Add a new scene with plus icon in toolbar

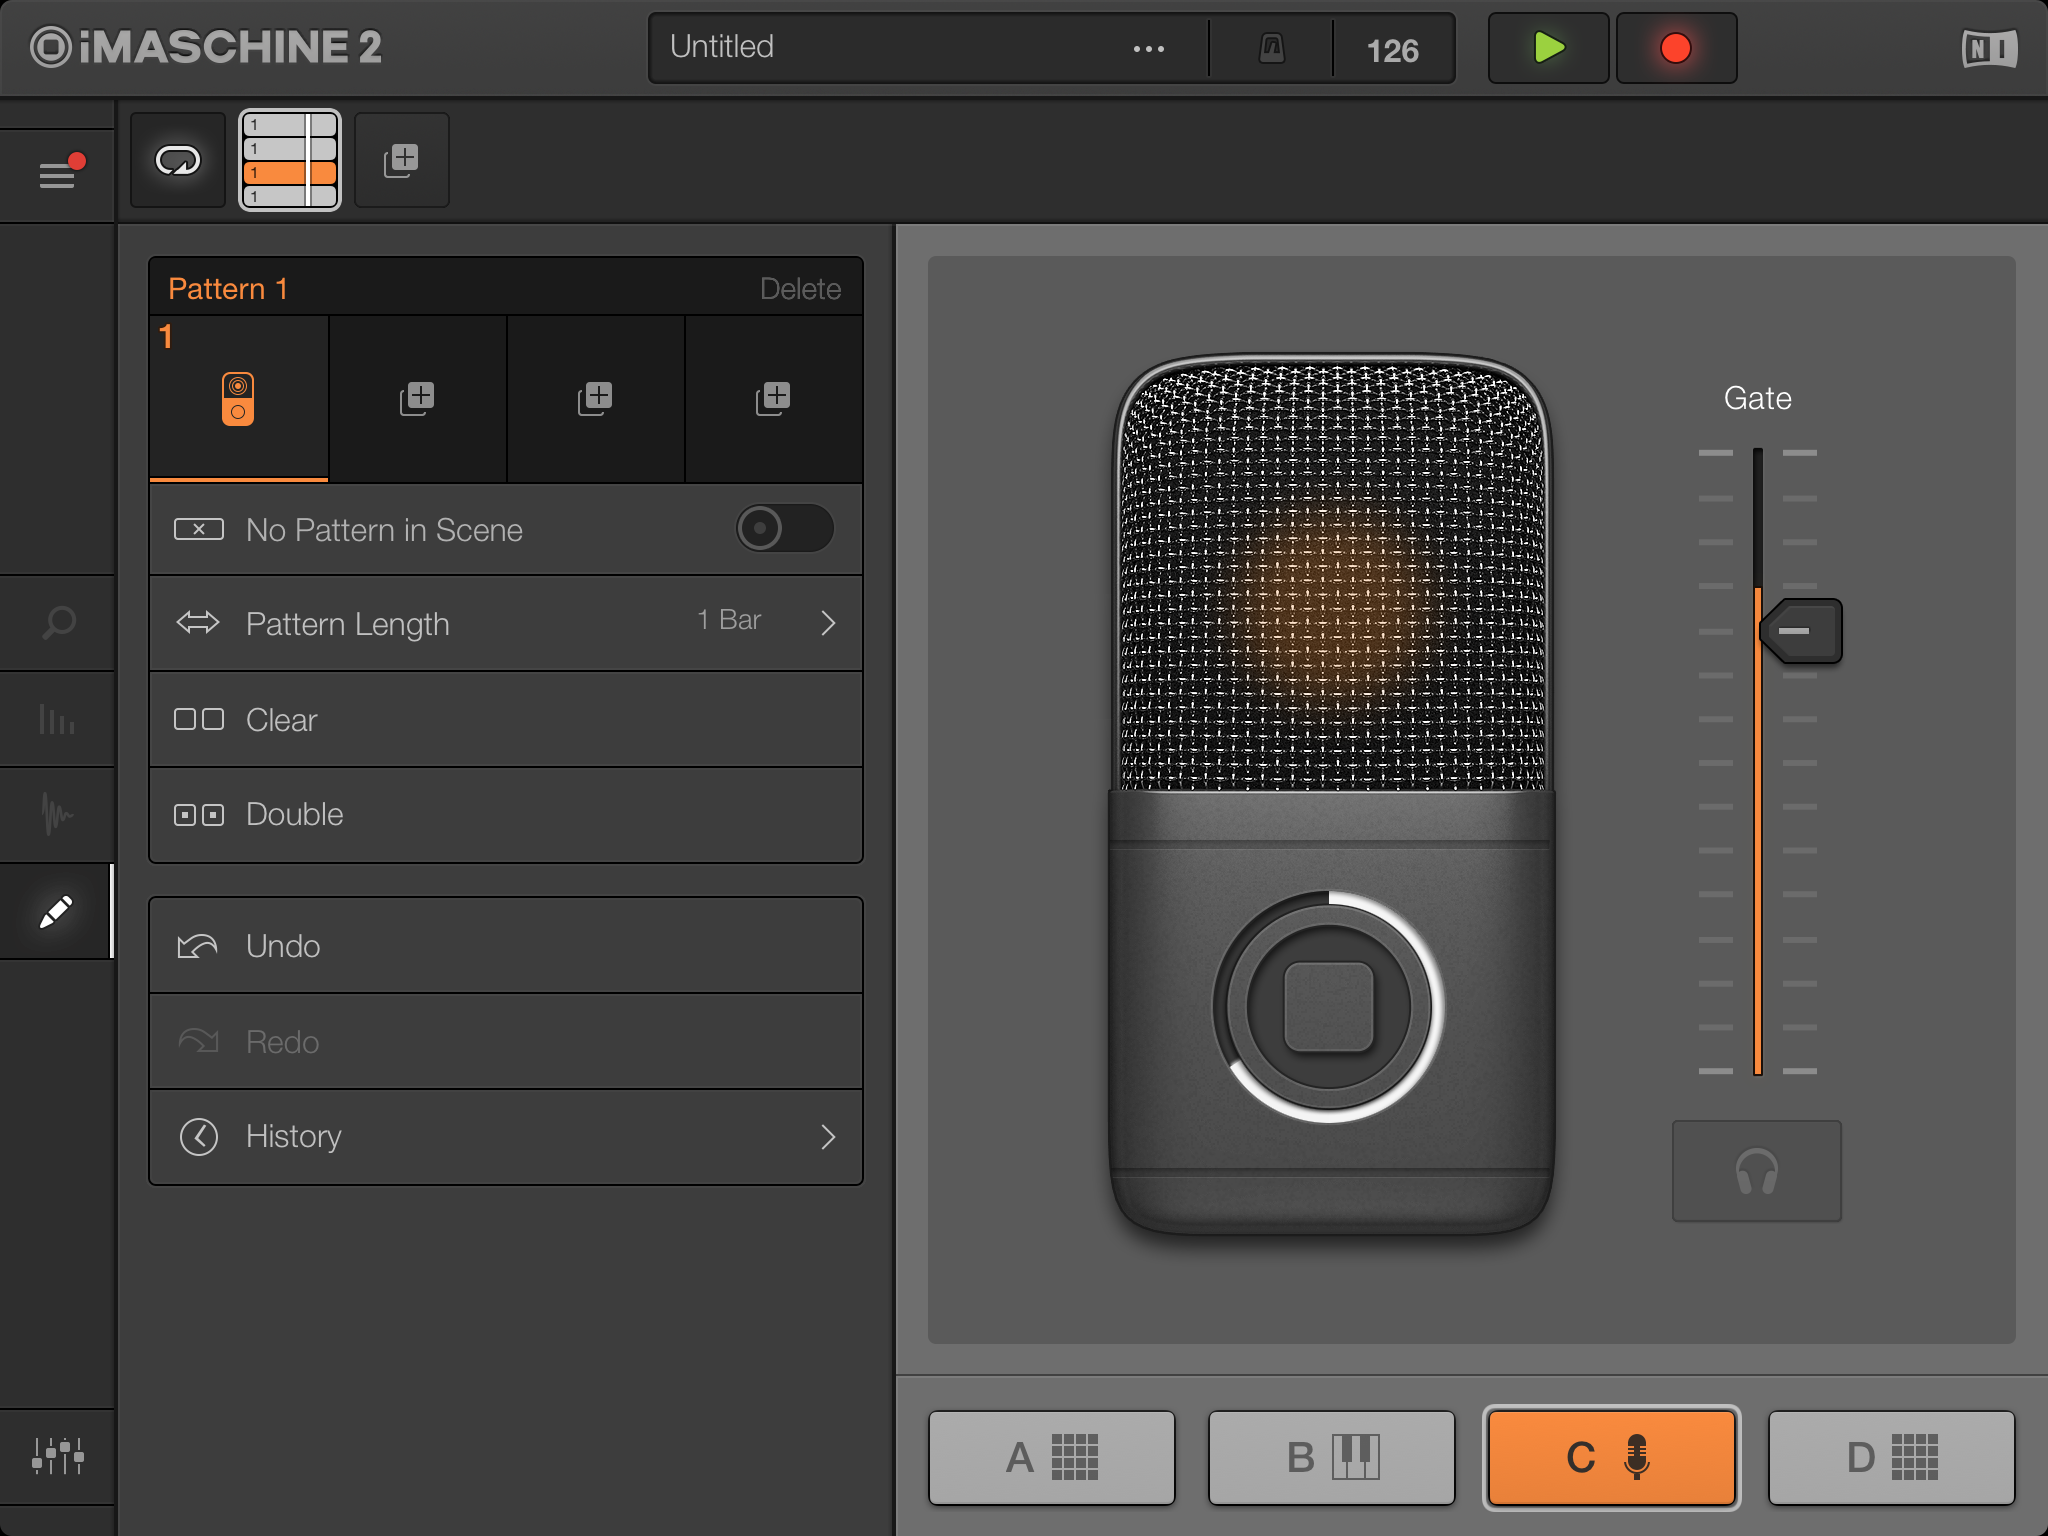pyautogui.click(x=402, y=160)
